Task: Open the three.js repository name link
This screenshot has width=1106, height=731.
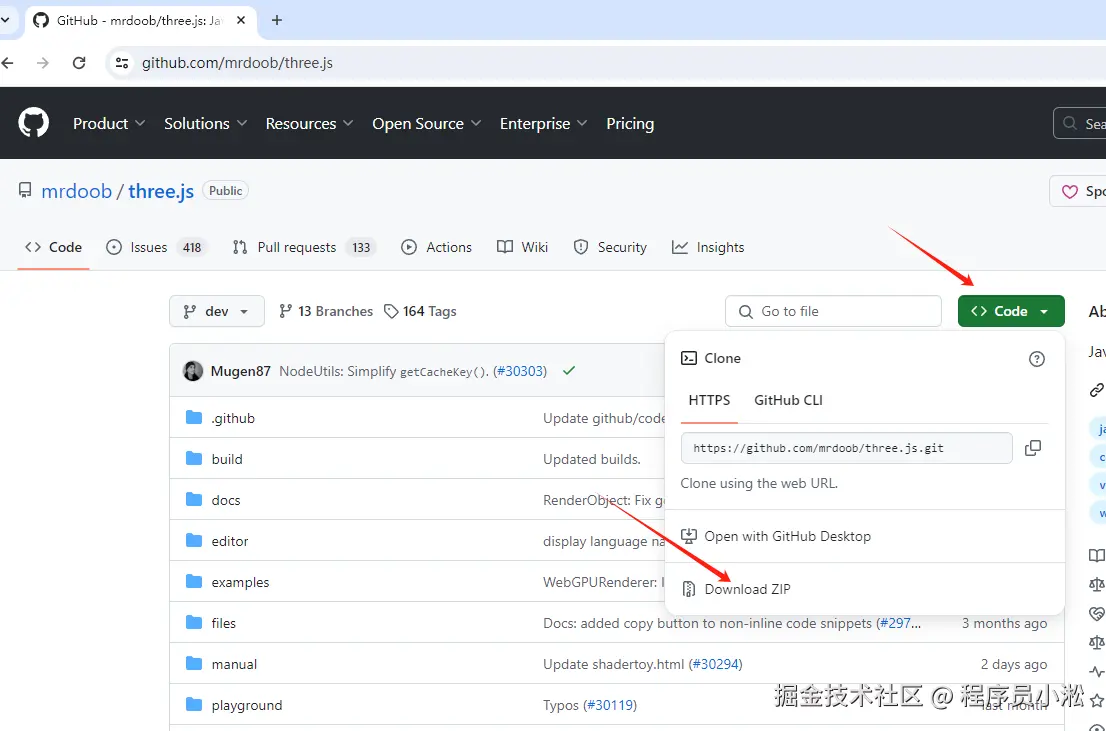Action: coord(161,191)
